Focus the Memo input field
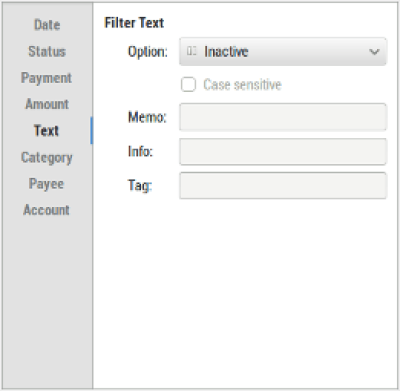This screenshot has width=400, height=391. click(x=283, y=117)
